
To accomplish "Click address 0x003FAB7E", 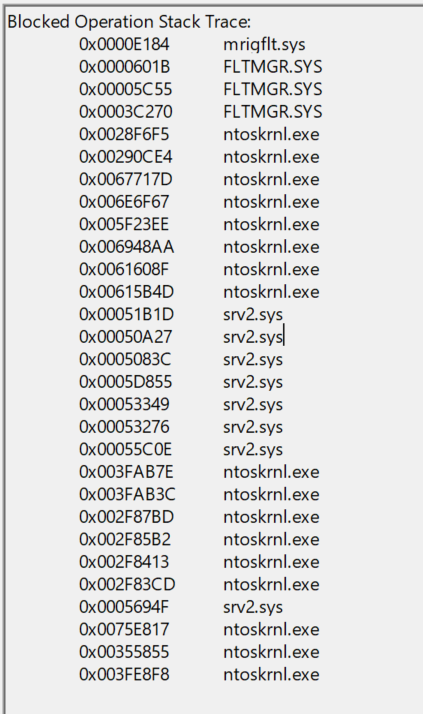I will 126,472.
